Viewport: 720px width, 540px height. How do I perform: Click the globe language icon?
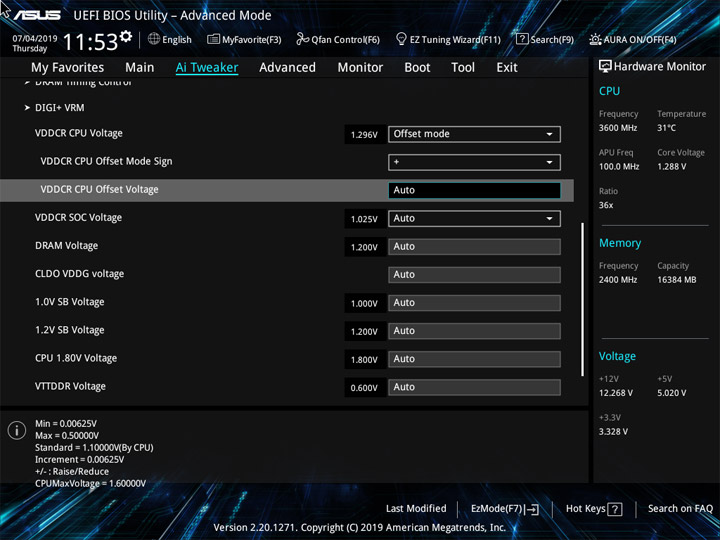tap(154, 39)
